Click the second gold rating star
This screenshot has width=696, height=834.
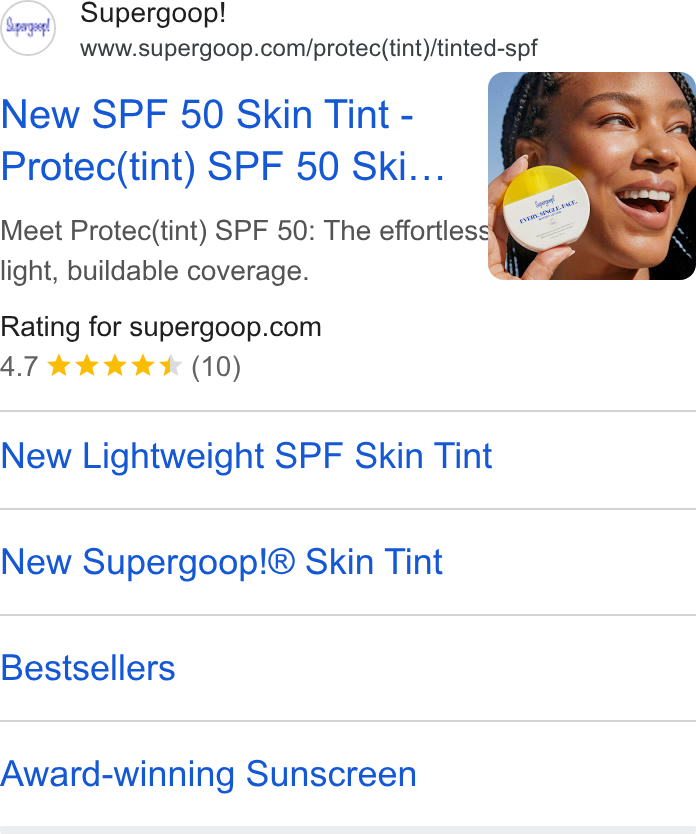click(87, 366)
